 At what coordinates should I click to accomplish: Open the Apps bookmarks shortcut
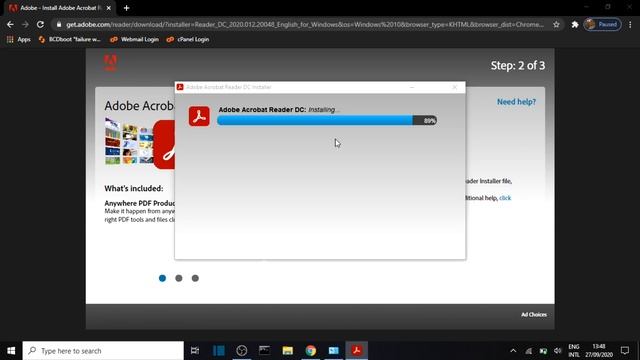click(18, 40)
